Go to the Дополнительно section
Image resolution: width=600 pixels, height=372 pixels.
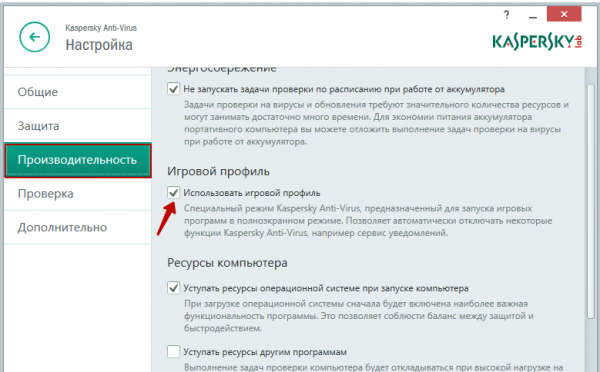(78, 227)
